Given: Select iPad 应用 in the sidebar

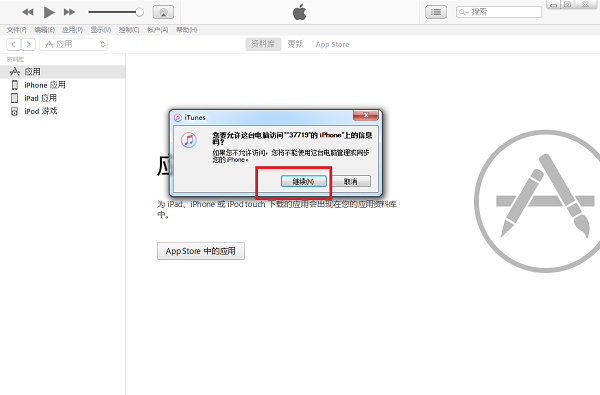Looking at the screenshot, I should pyautogui.click(x=63, y=98).
